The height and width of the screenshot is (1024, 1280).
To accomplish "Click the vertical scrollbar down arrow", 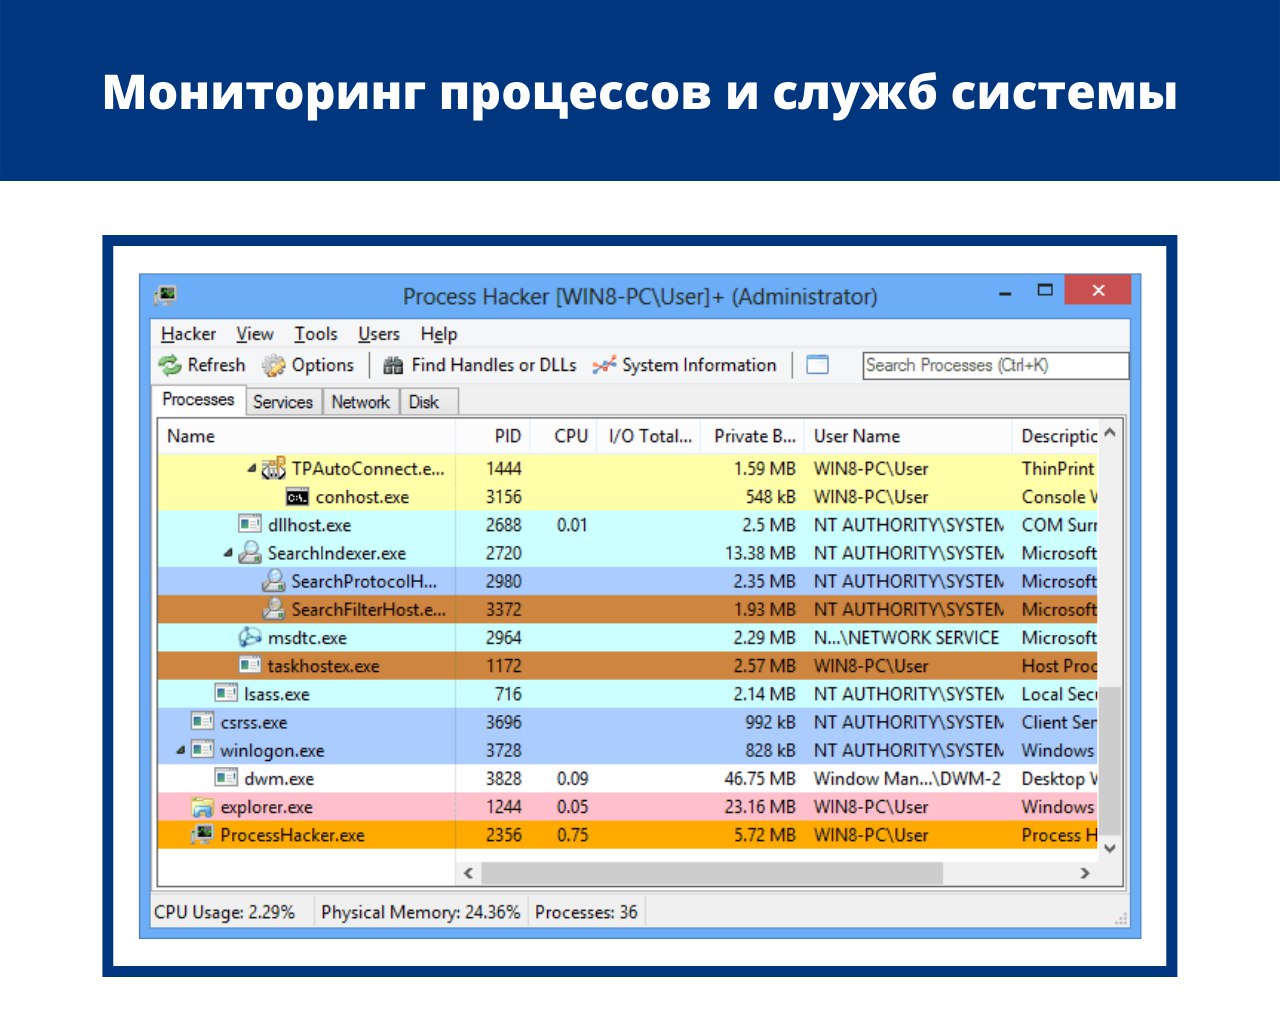I will click(1110, 848).
